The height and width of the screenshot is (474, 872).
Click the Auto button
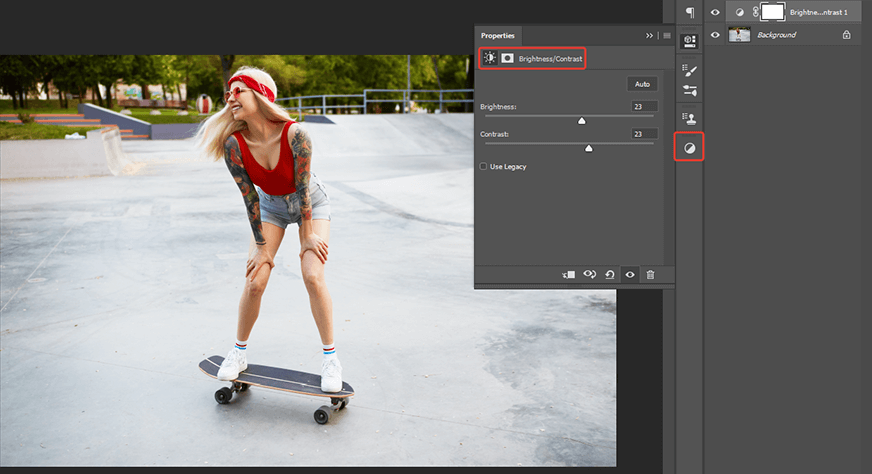point(642,84)
